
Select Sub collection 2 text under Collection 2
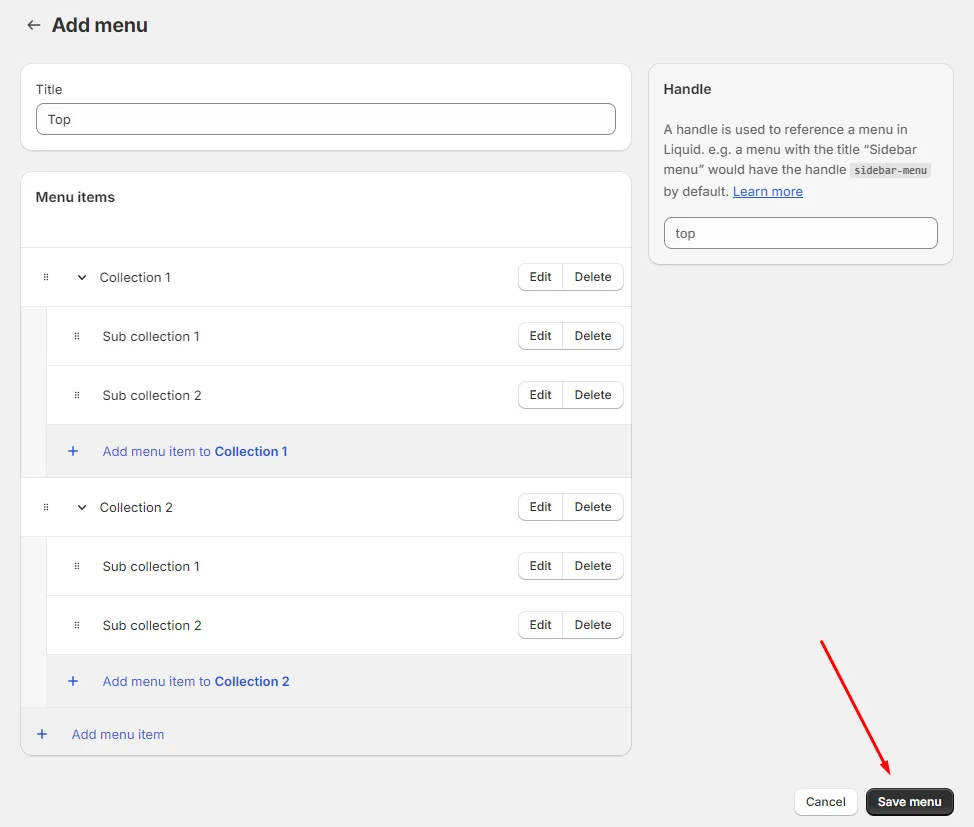152,625
